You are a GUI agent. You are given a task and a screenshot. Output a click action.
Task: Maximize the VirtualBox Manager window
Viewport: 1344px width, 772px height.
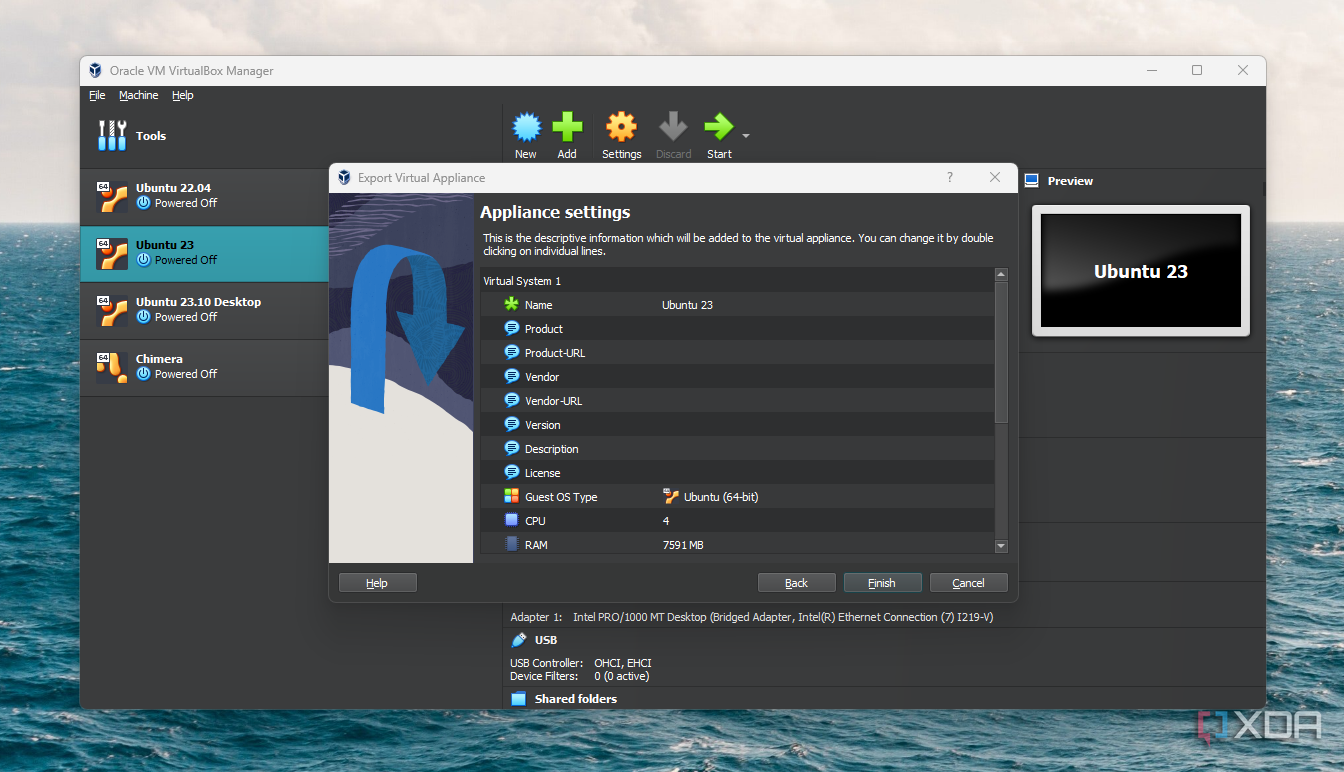tap(1197, 70)
